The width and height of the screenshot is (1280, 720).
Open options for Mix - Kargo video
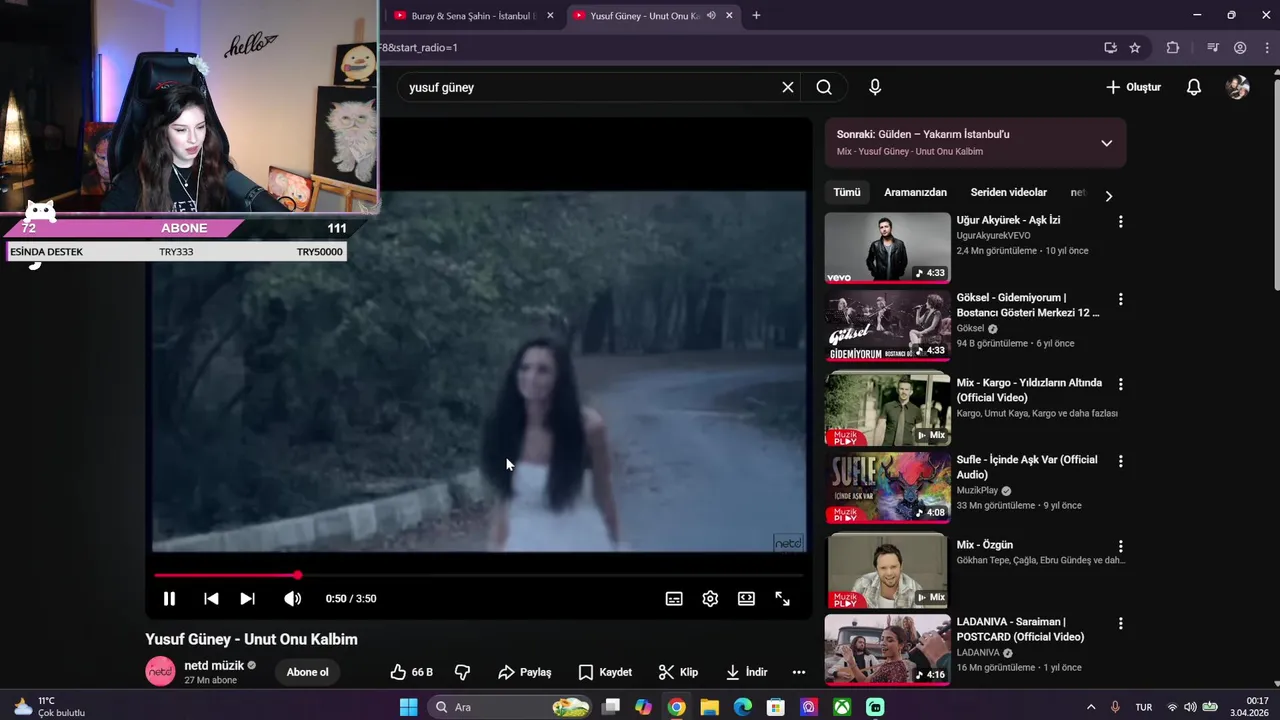click(1120, 384)
